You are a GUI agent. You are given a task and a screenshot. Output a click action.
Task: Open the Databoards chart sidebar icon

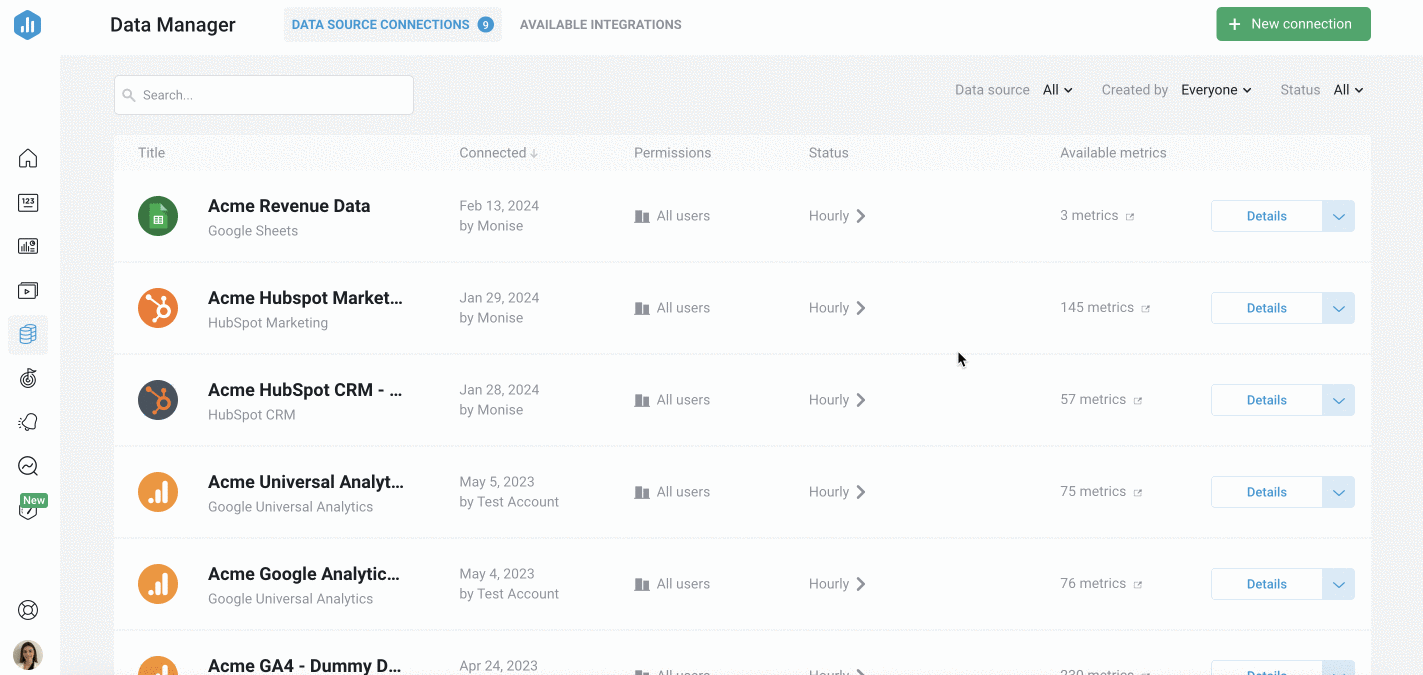click(28, 246)
